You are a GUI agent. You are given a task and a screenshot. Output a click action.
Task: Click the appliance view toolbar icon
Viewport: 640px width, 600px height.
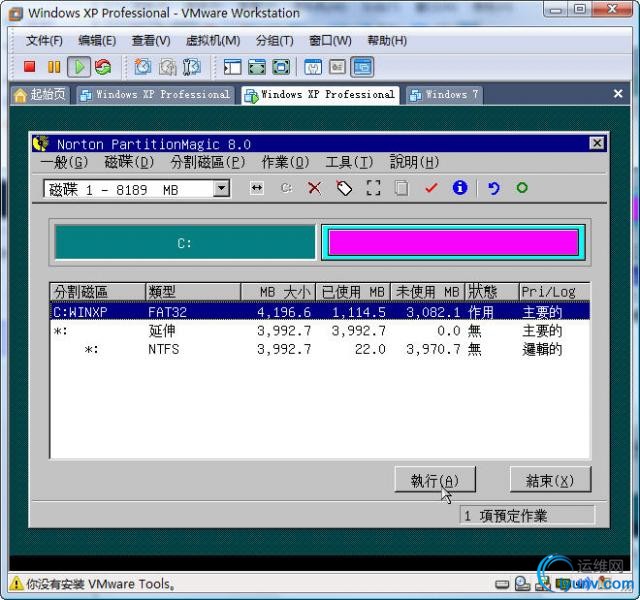click(338, 67)
